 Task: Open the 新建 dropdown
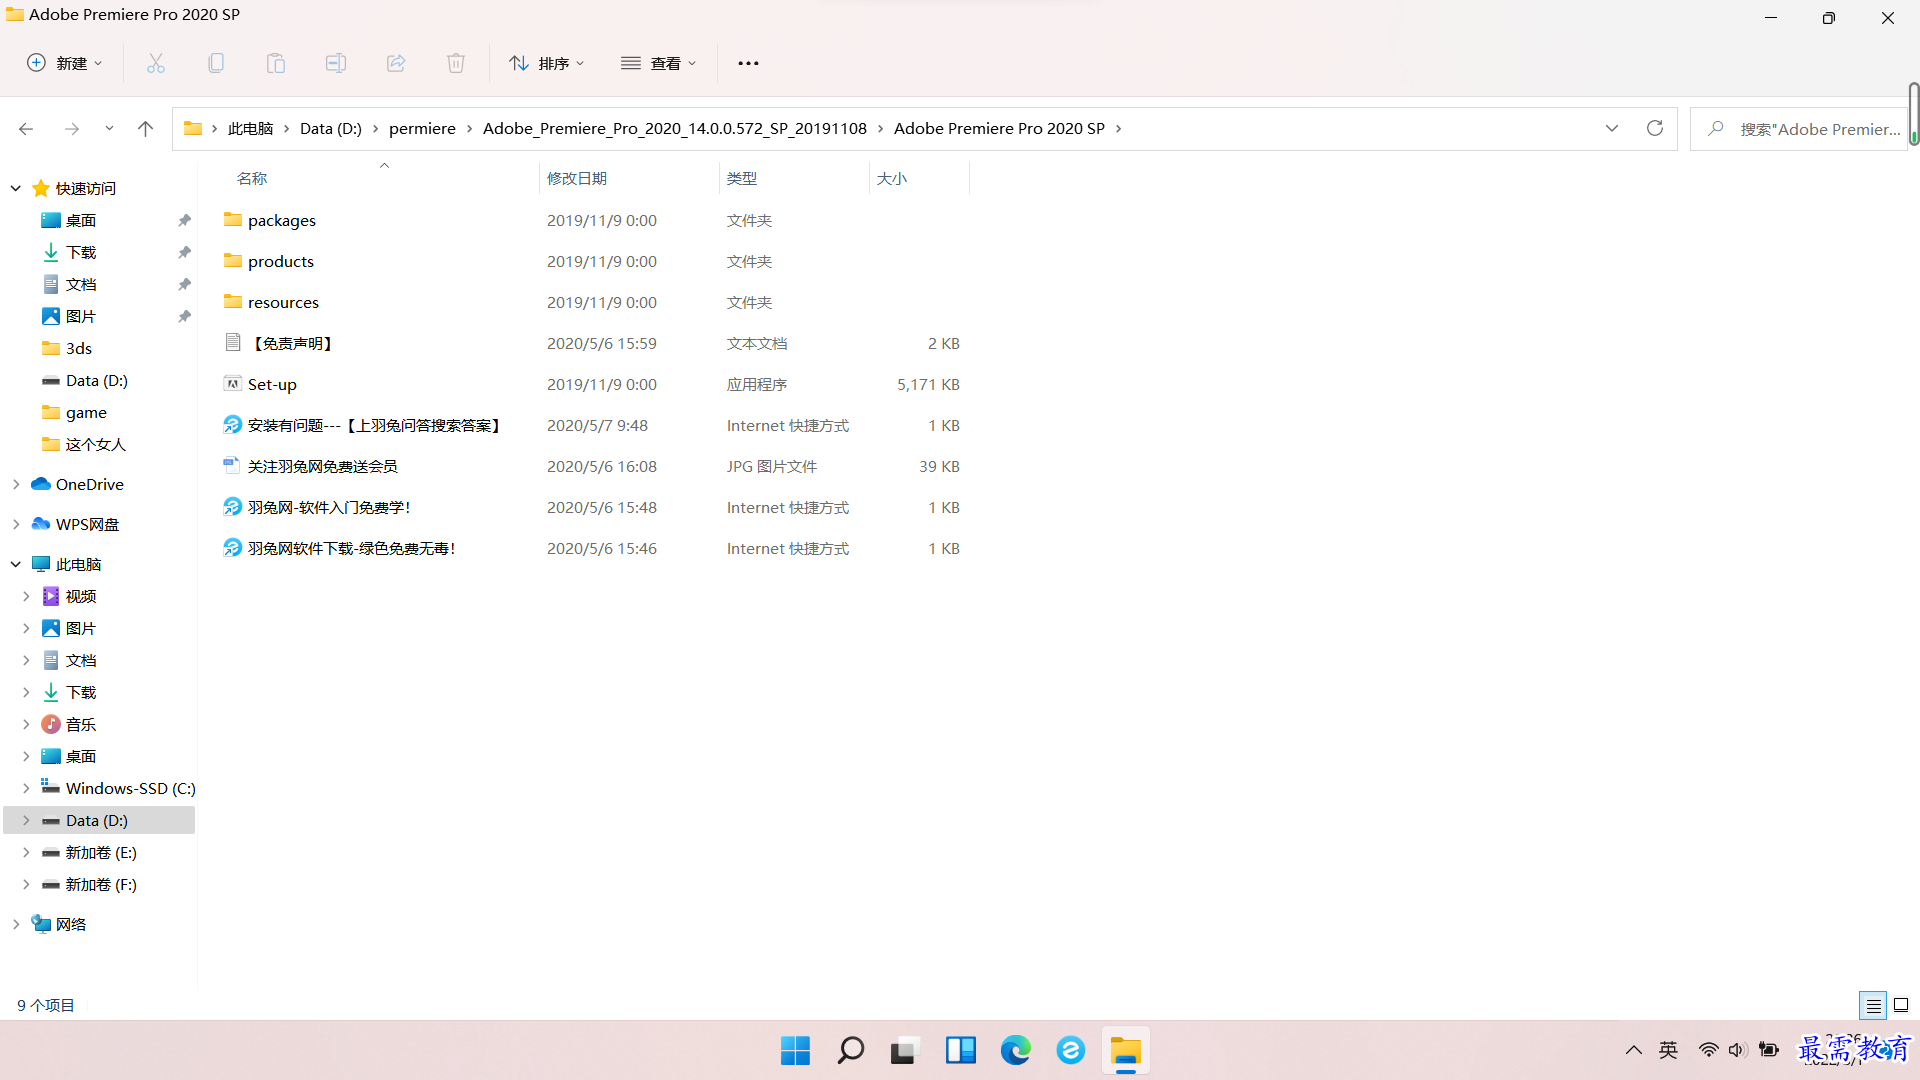coord(64,63)
